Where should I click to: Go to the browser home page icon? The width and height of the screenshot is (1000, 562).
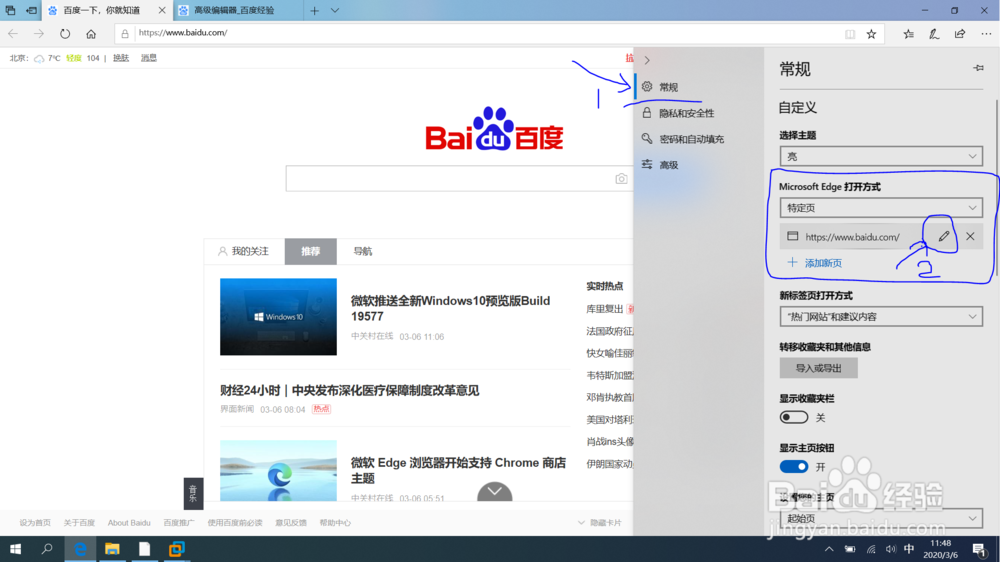point(91,34)
